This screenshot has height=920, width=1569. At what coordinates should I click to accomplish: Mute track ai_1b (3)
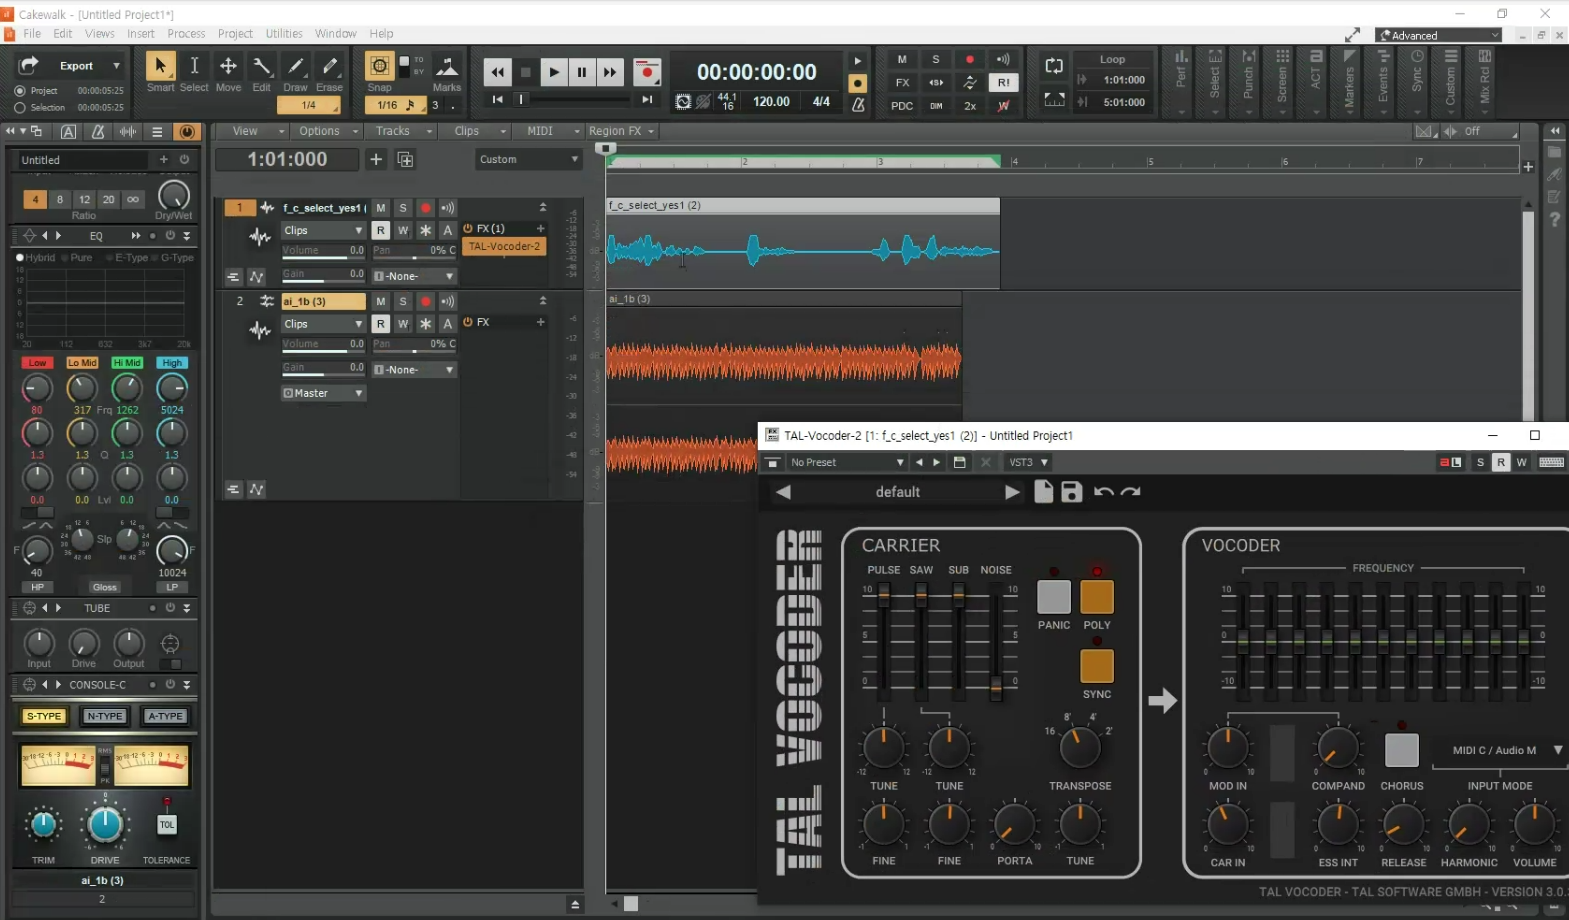click(380, 301)
